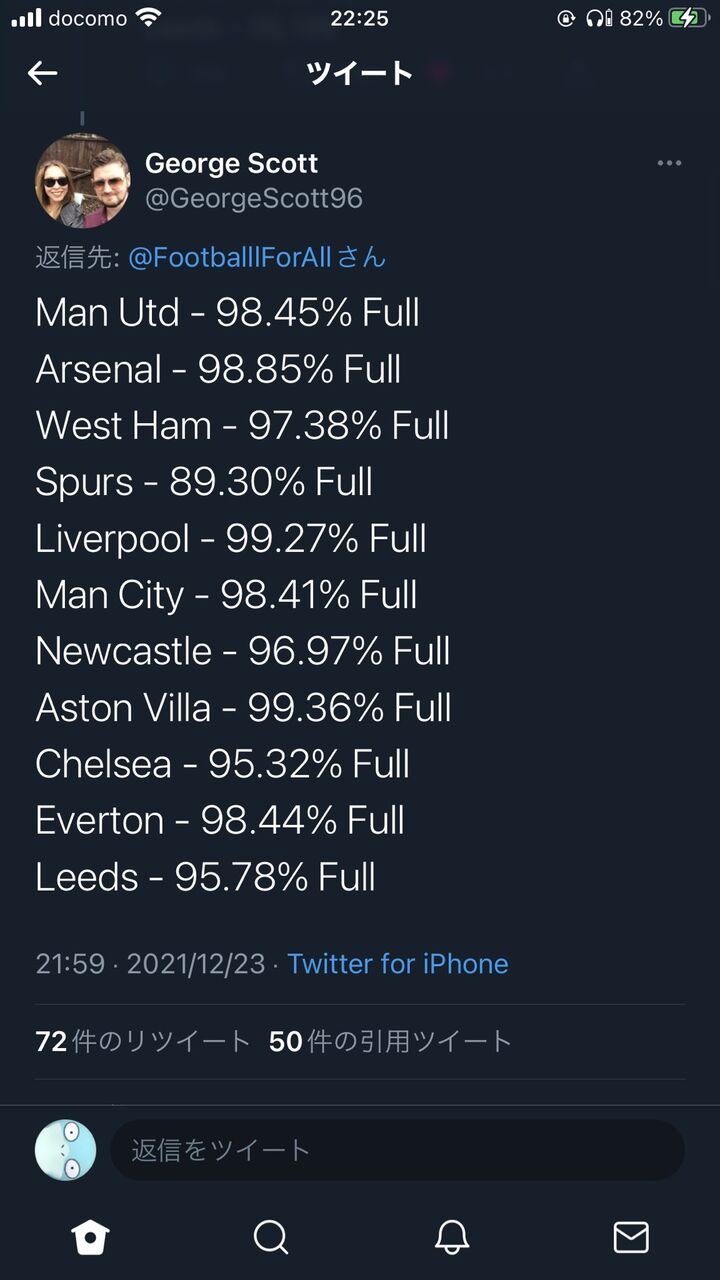Tap the Wi-Fi icon in status bar

[149, 18]
